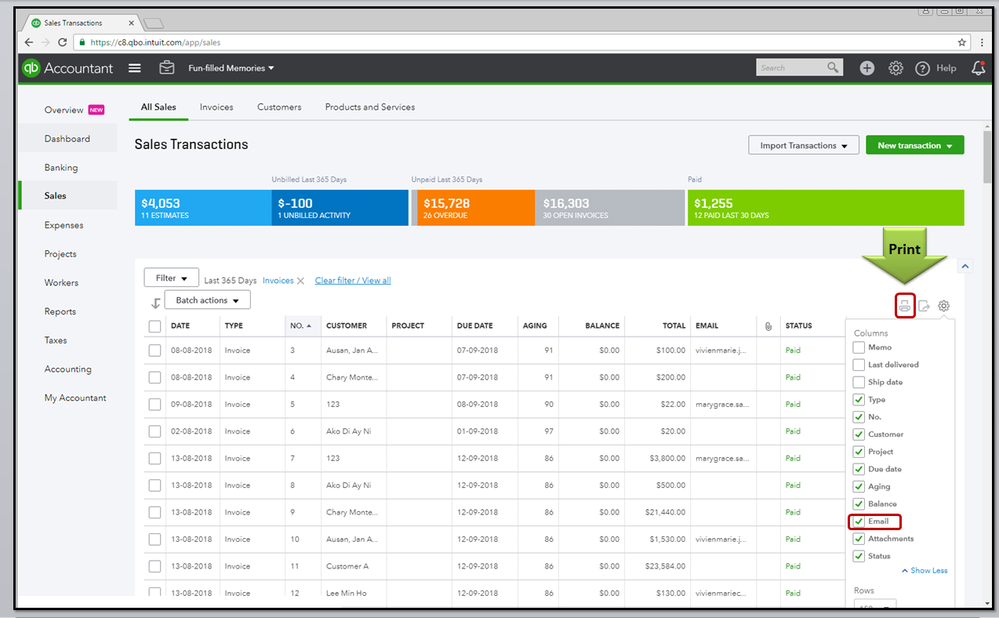The image size is (999, 618).
Task: Open notifications bell icon
Action: (977, 68)
